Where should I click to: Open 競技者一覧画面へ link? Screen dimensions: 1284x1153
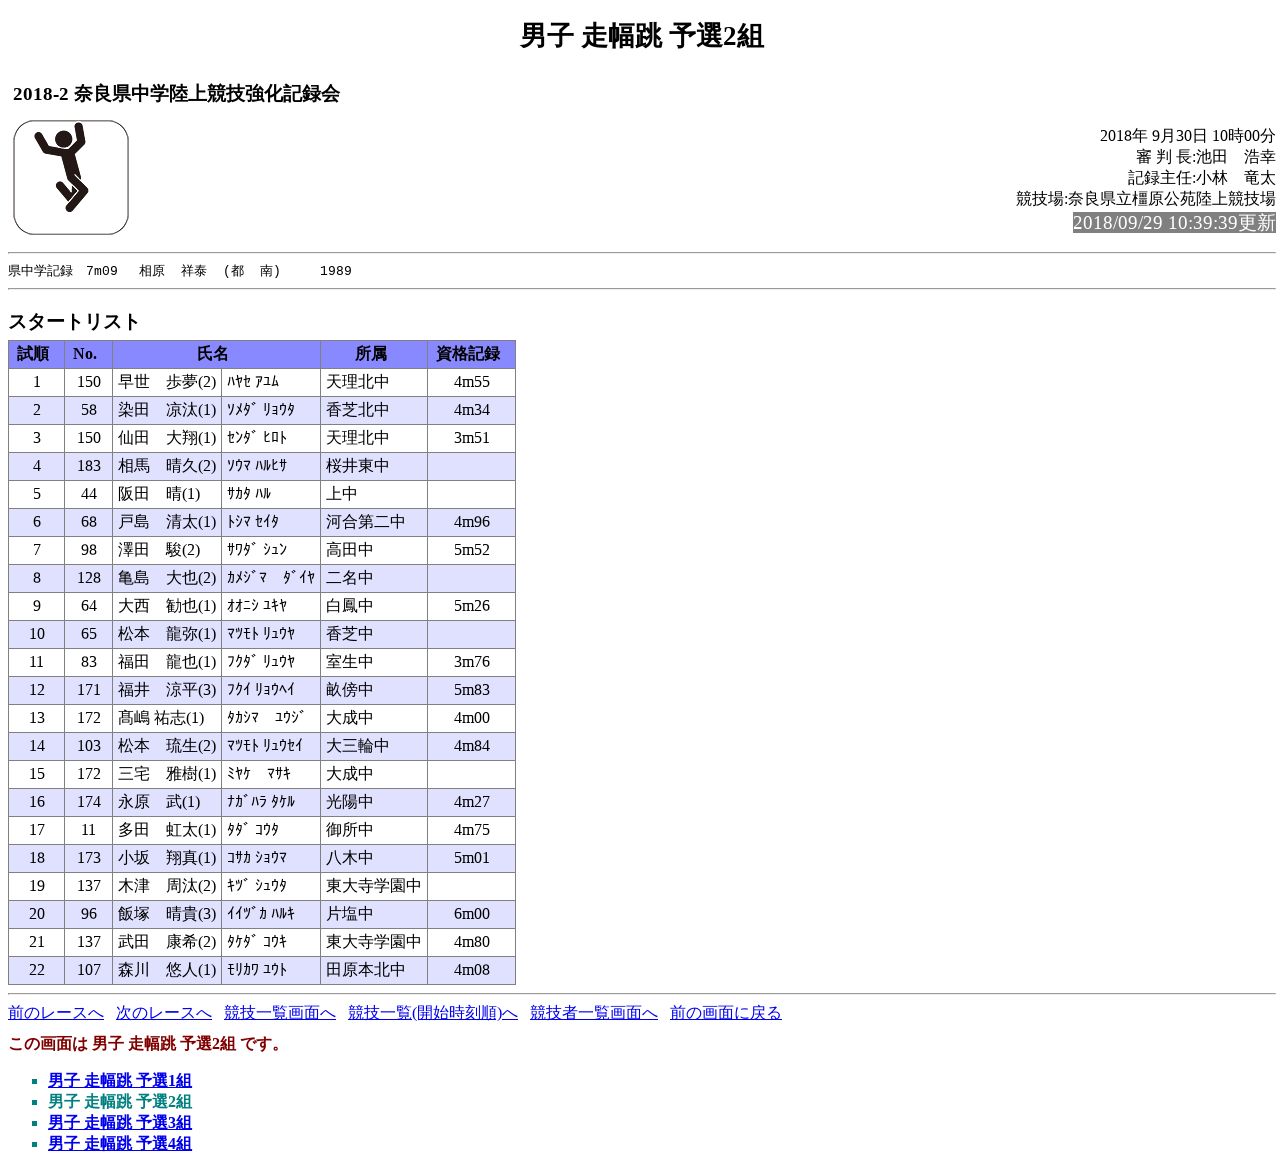[x=594, y=1013]
